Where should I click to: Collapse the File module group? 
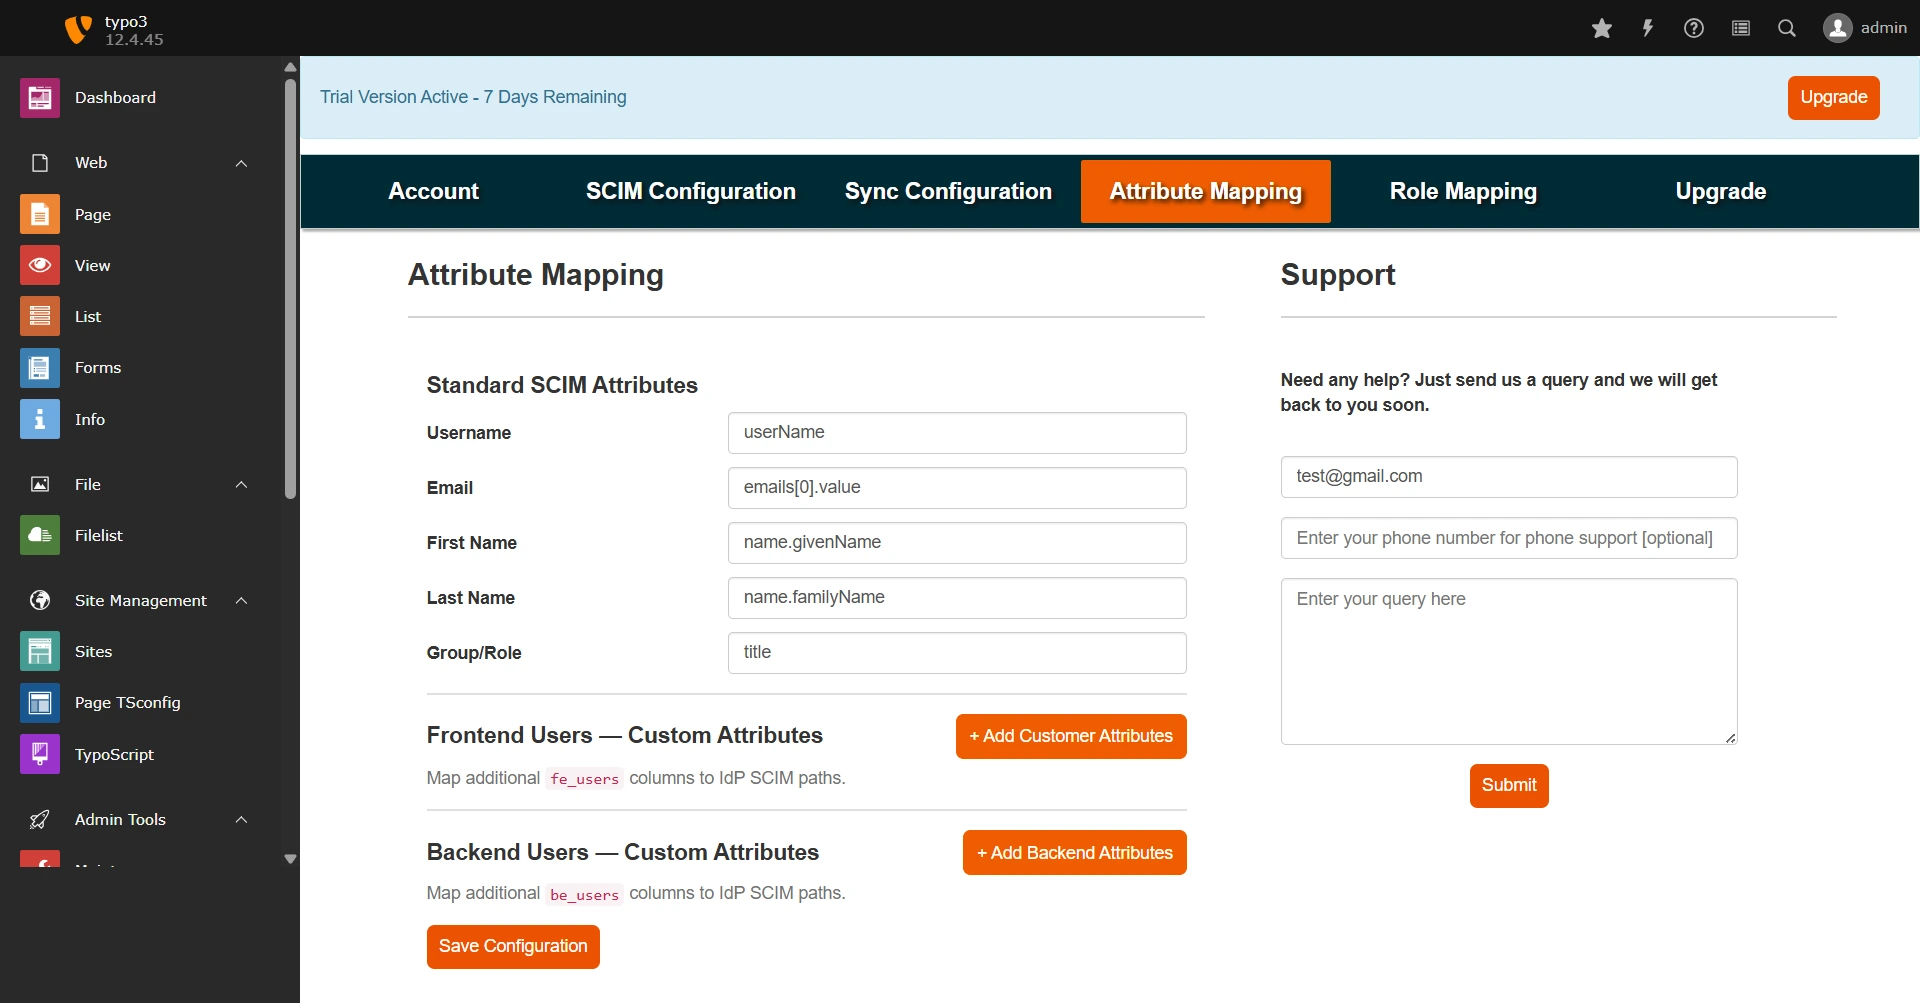(241, 485)
